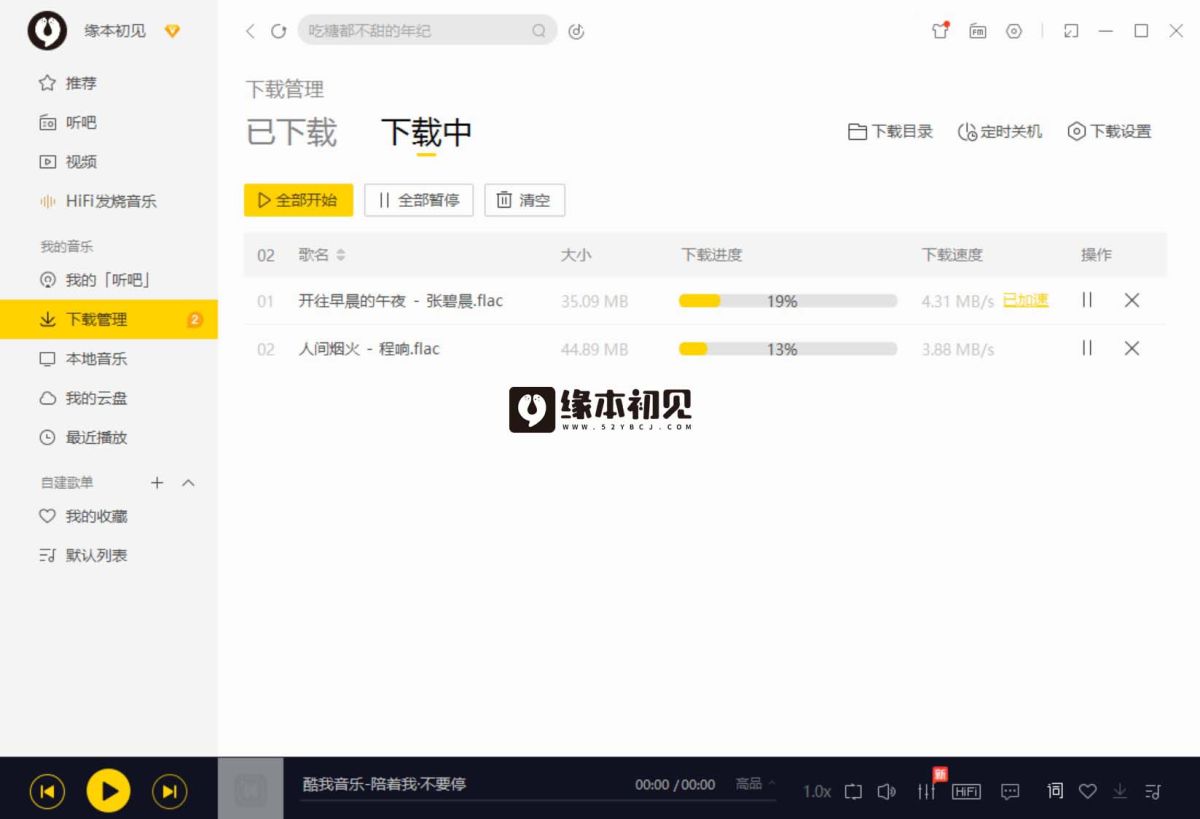Click the refresh icon

coord(279,31)
